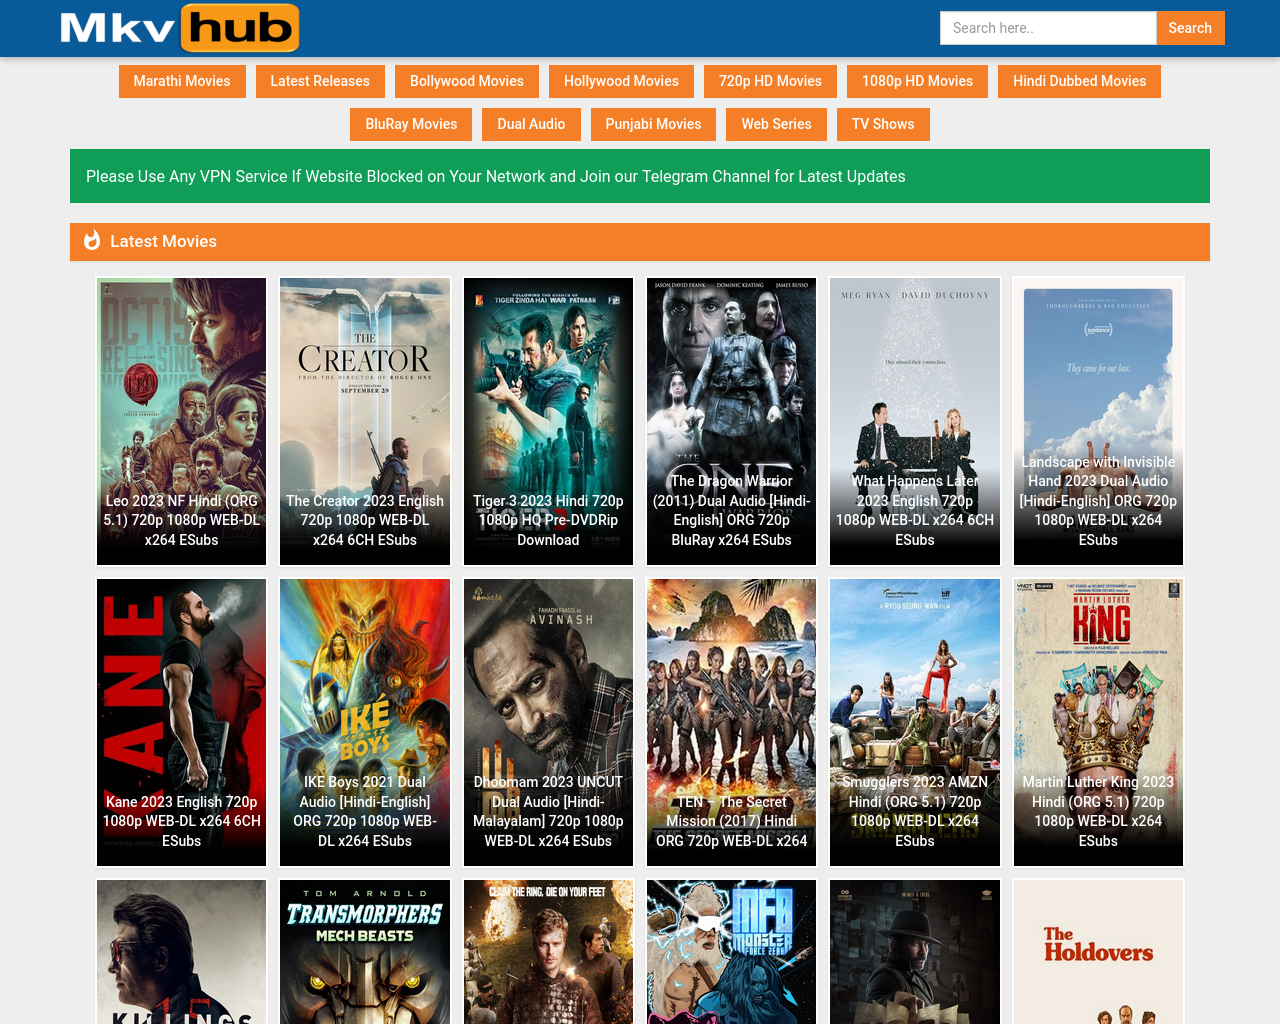Open Kane 2023 English poster

[182, 723]
